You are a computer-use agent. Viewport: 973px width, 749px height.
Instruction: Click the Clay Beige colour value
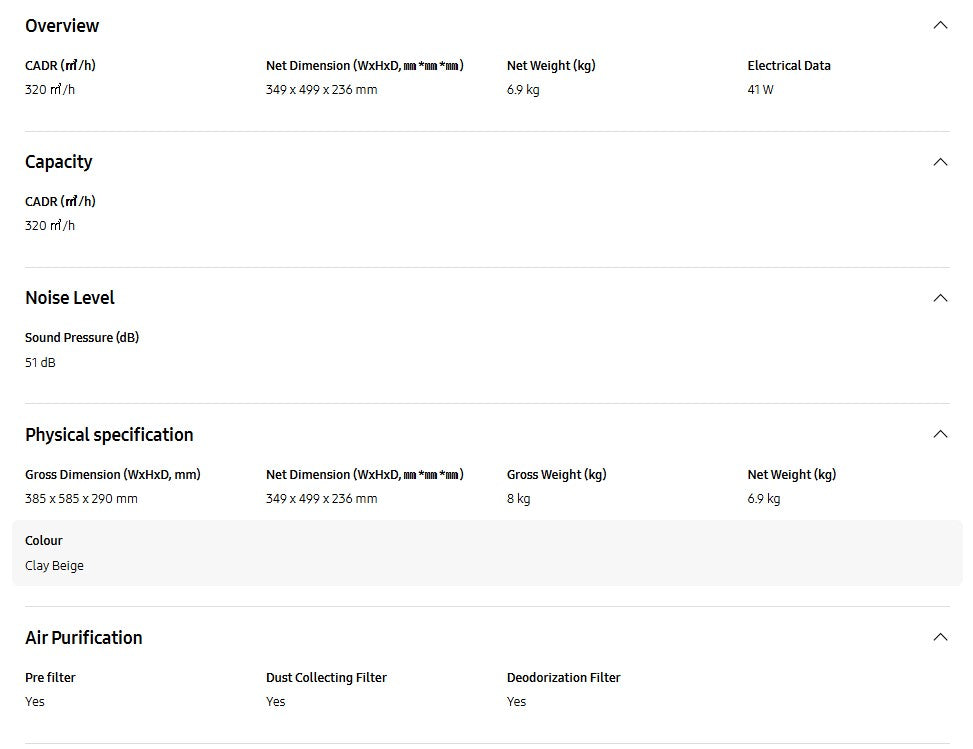pos(54,566)
